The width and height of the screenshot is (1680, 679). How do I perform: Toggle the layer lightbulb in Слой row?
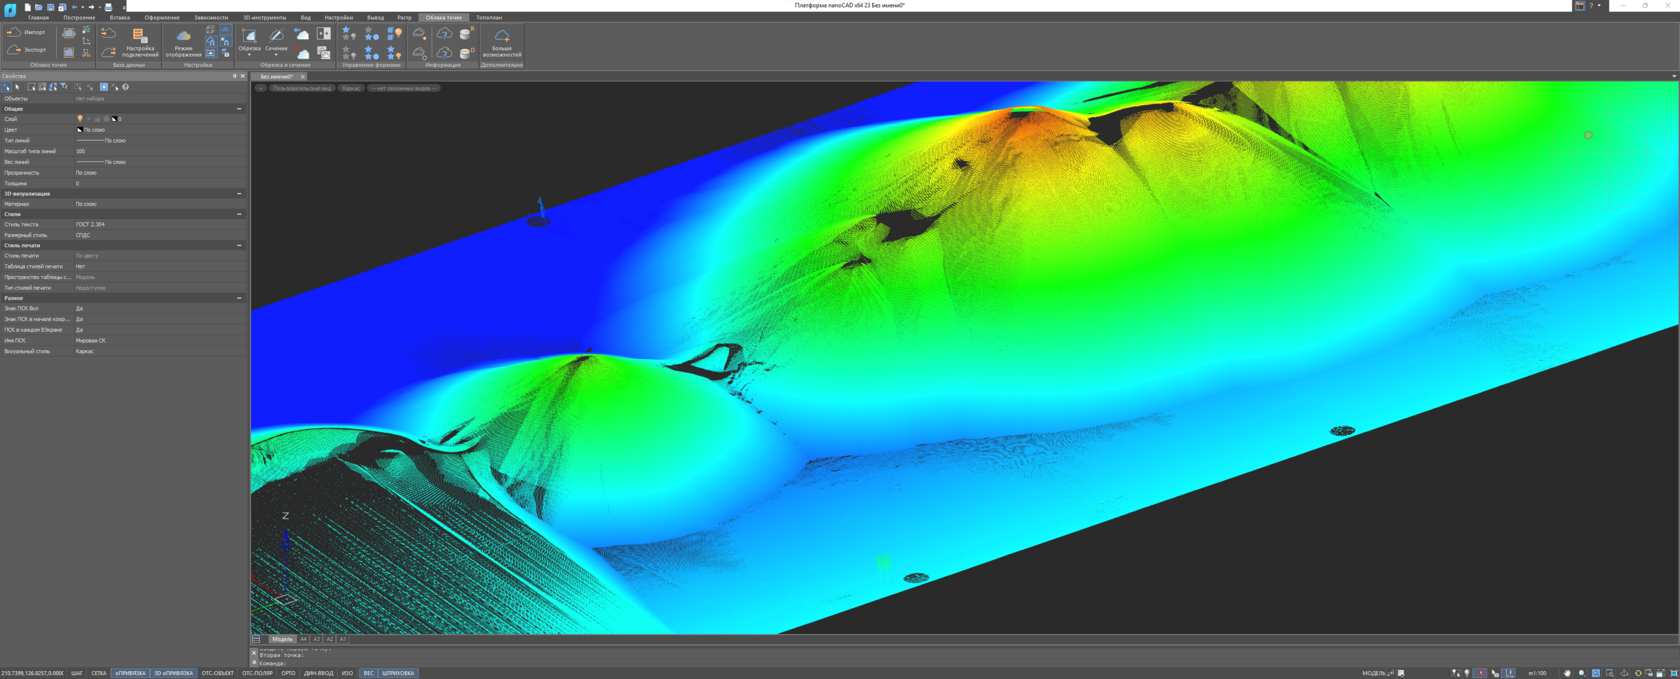point(80,119)
